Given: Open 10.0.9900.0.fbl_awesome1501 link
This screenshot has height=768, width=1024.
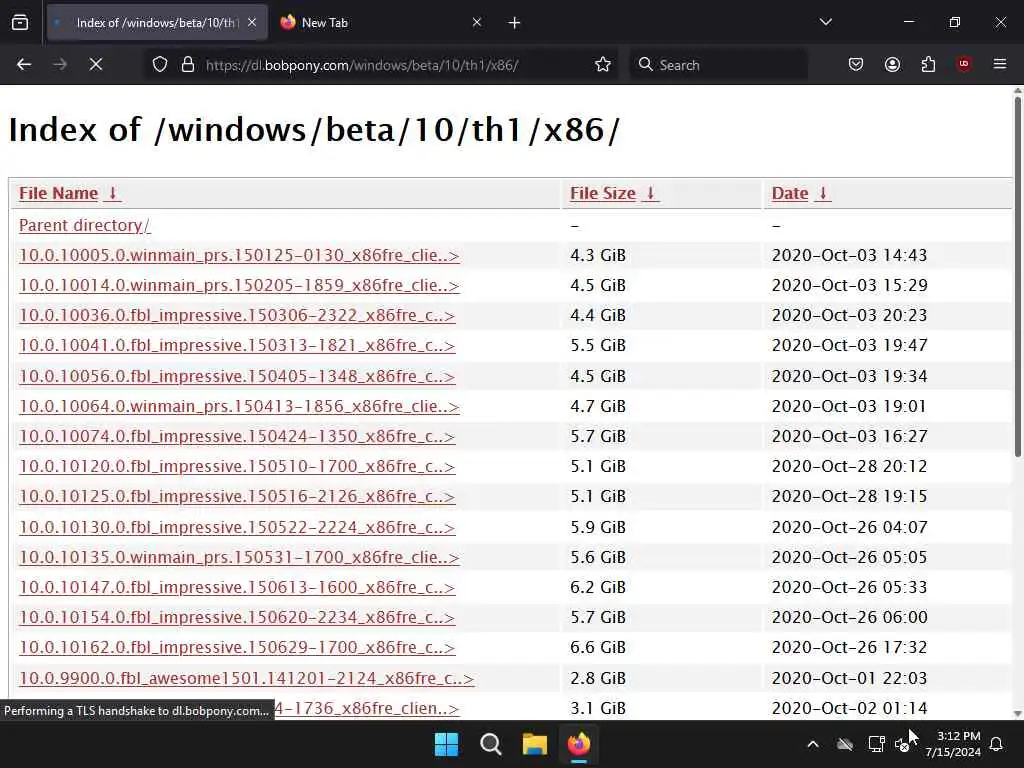Looking at the screenshot, I should point(246,678).
